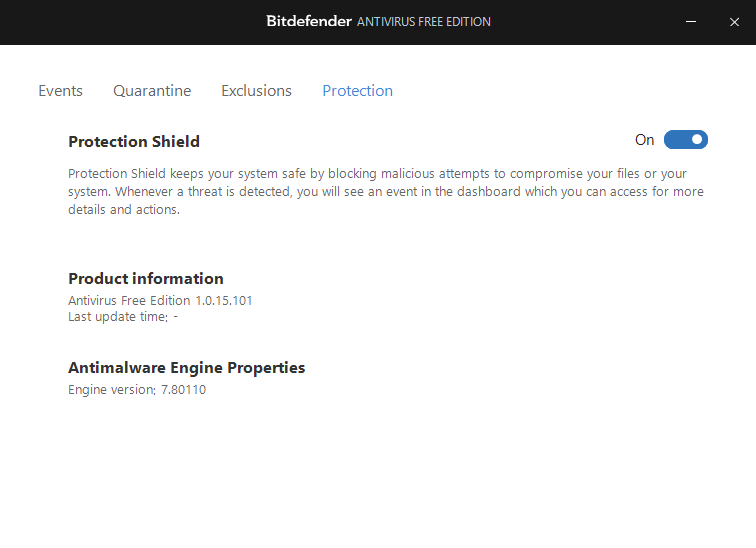This screenshot has height=548, width=756.
Task: Open the Quarantine tab
Action: click(x=152, y=91)
